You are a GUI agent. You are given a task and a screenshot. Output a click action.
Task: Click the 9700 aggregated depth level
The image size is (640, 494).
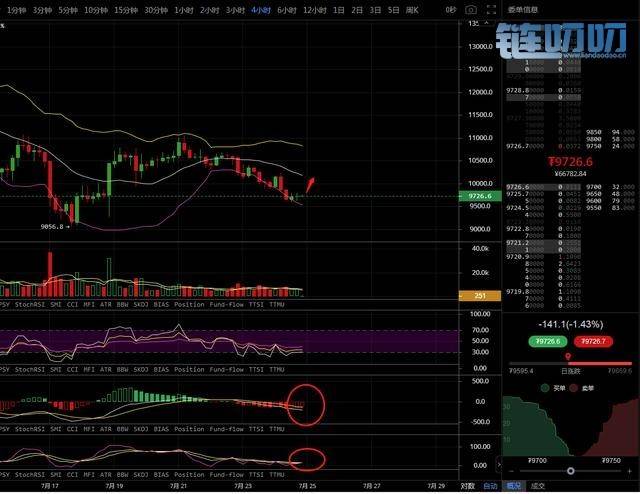click(x=610, y=187)
